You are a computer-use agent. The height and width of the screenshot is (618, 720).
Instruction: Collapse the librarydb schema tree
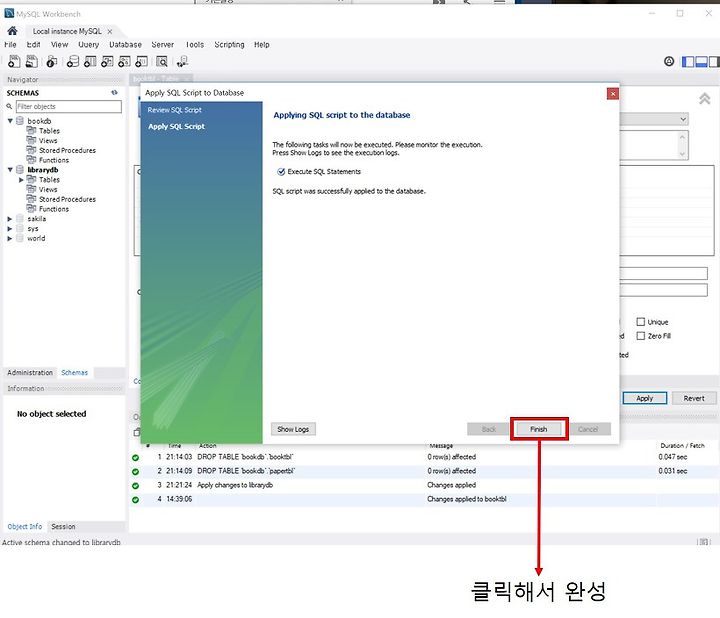pyautogui.click(x=10, y=169)
